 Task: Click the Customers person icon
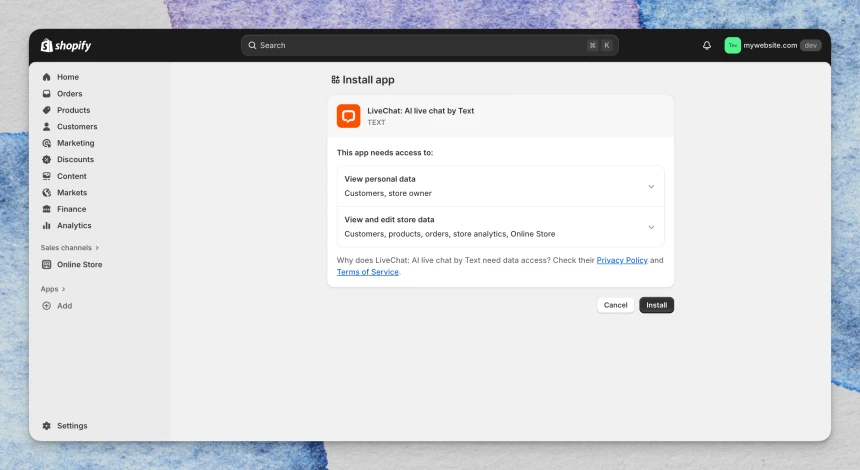[47, 127]
